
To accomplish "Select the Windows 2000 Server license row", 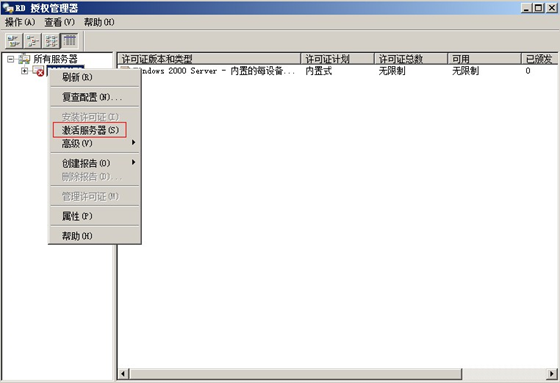I will (x=338, y=71).
